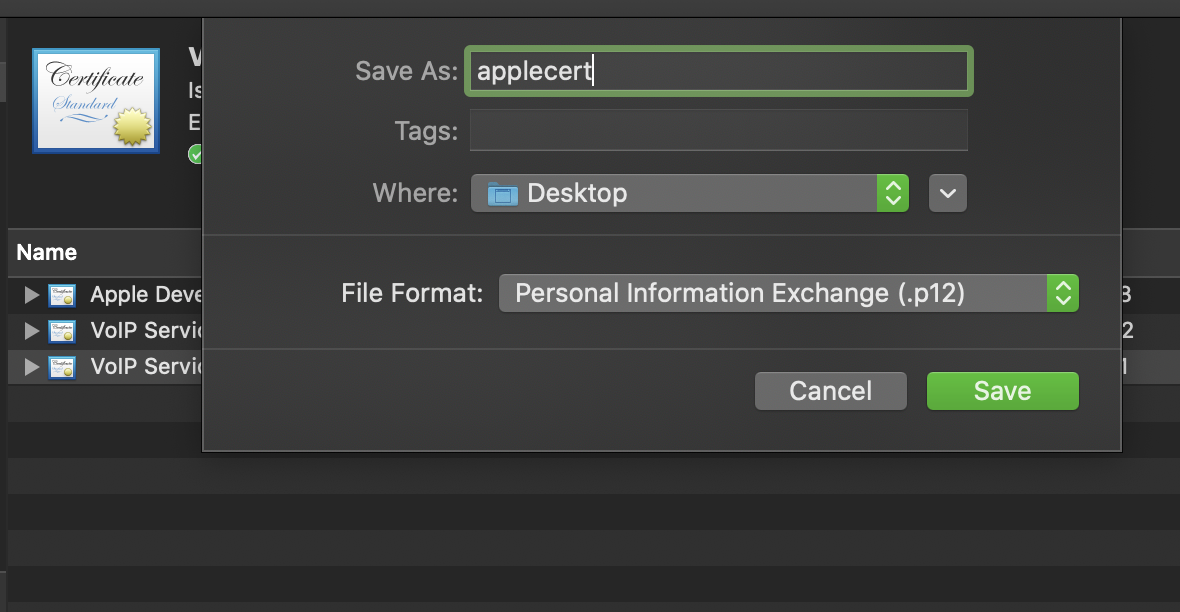Viewport: 1180px width, 612px height.
Task: Click the certificate icon on the first VoIP Service row
Action: click(x=62, y=330)
